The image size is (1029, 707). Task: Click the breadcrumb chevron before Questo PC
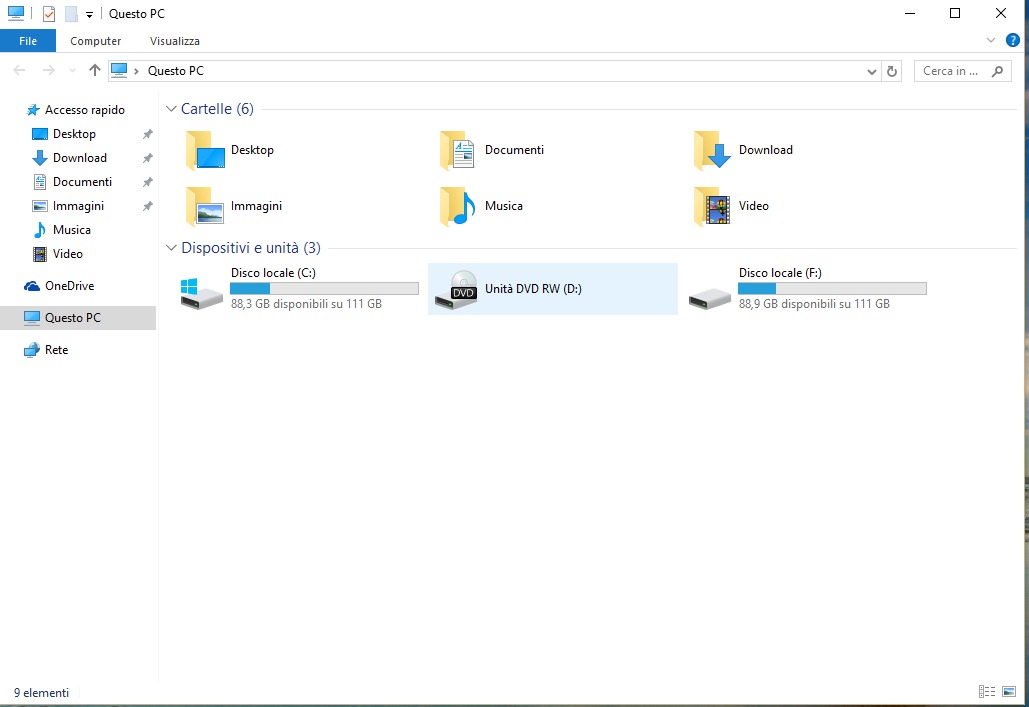(x=136, y=71)
